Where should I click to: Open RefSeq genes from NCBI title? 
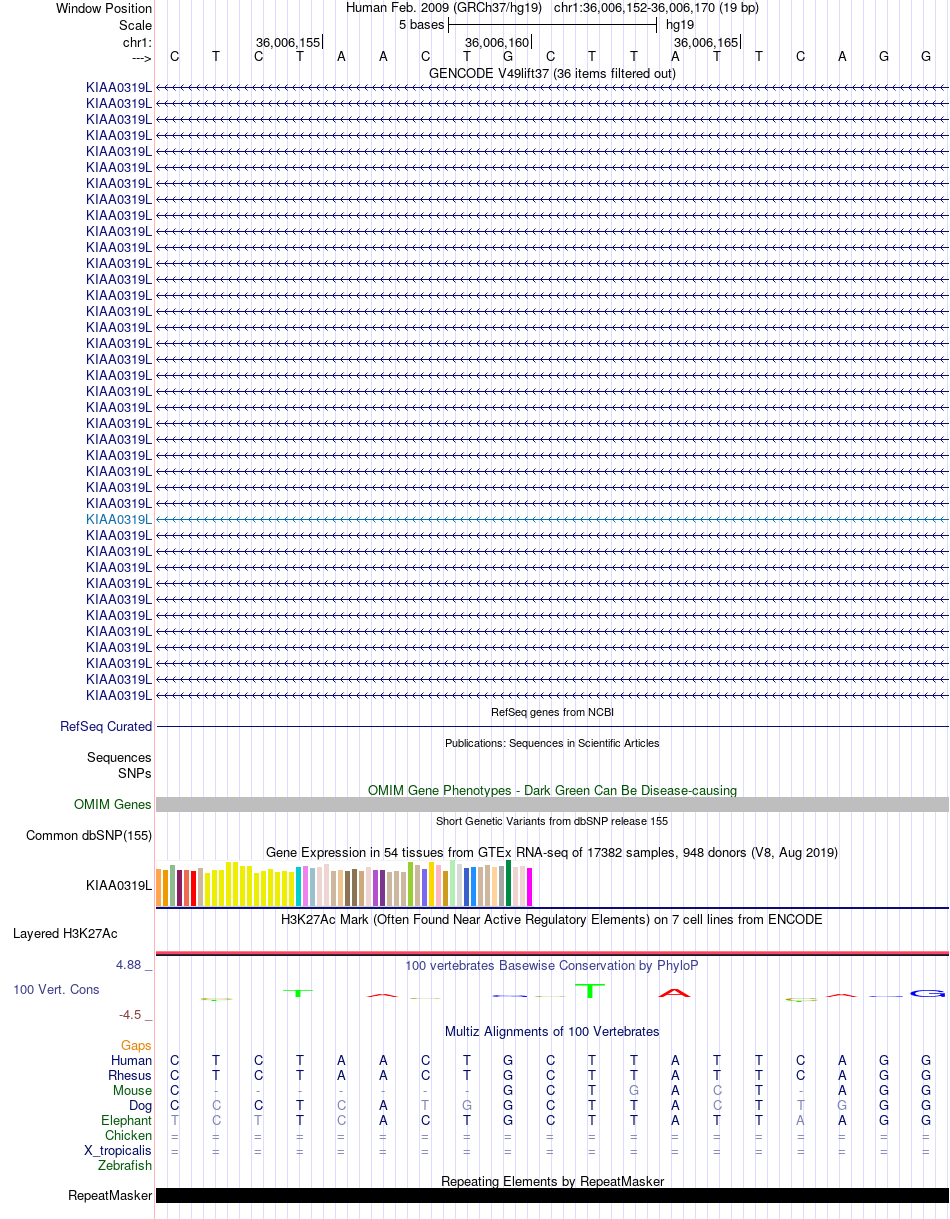tap(552, 712)
